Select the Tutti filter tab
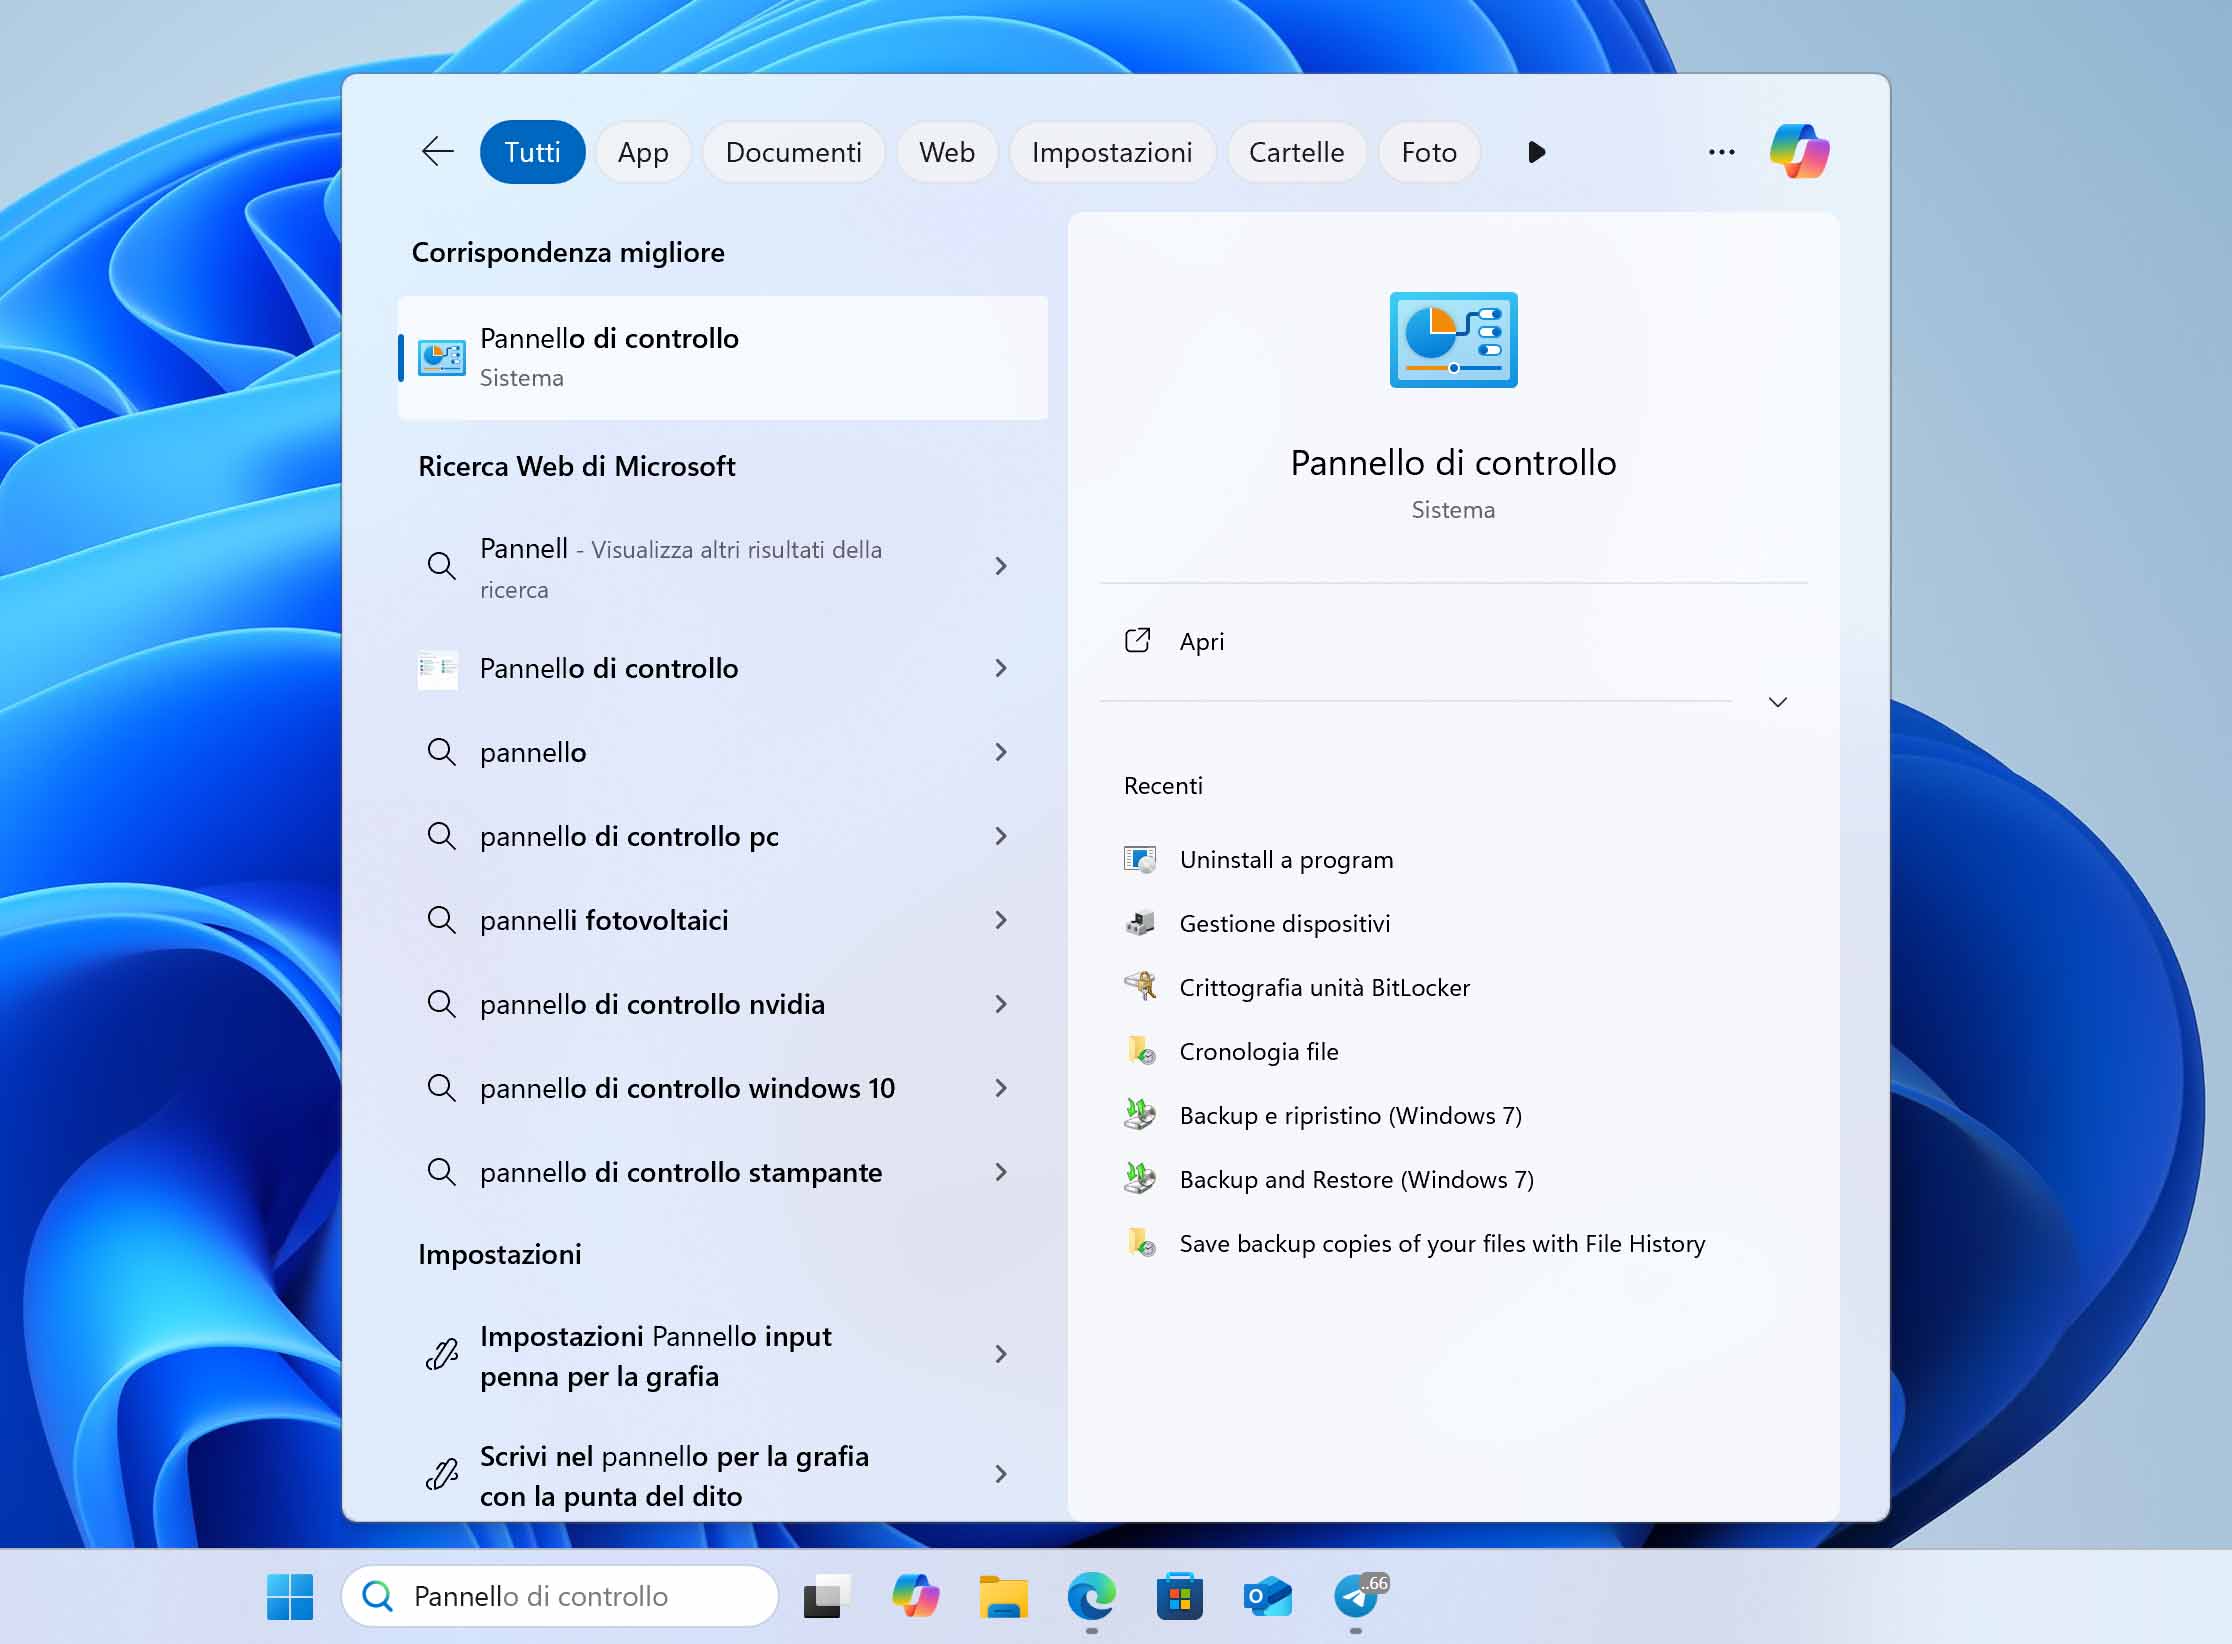The height and width of the screenshot is (1644, 2232). click(532, 152)
